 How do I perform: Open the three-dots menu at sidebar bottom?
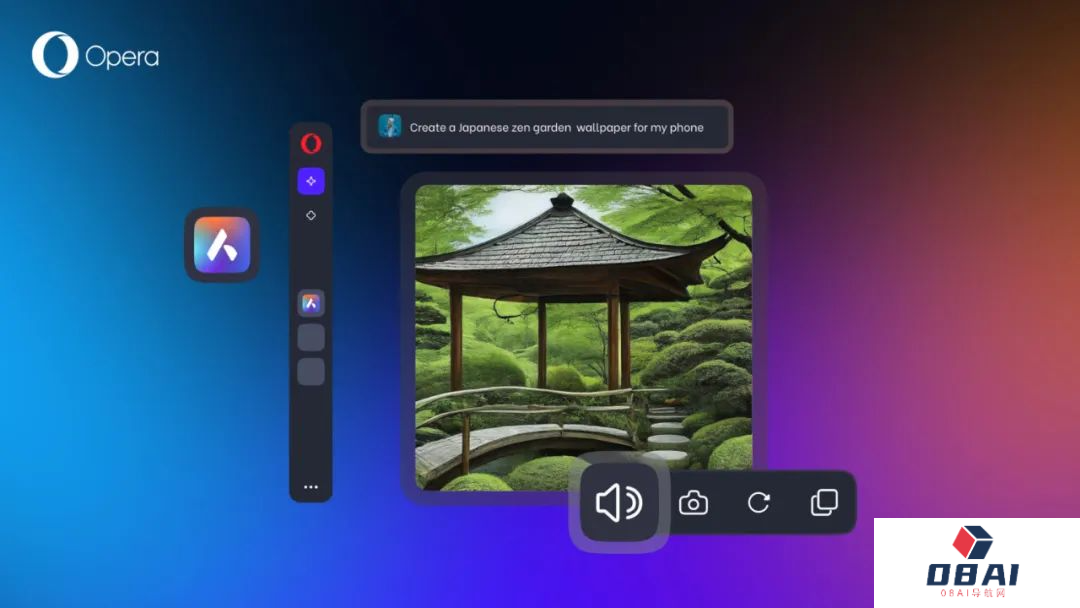coord(311,487)
